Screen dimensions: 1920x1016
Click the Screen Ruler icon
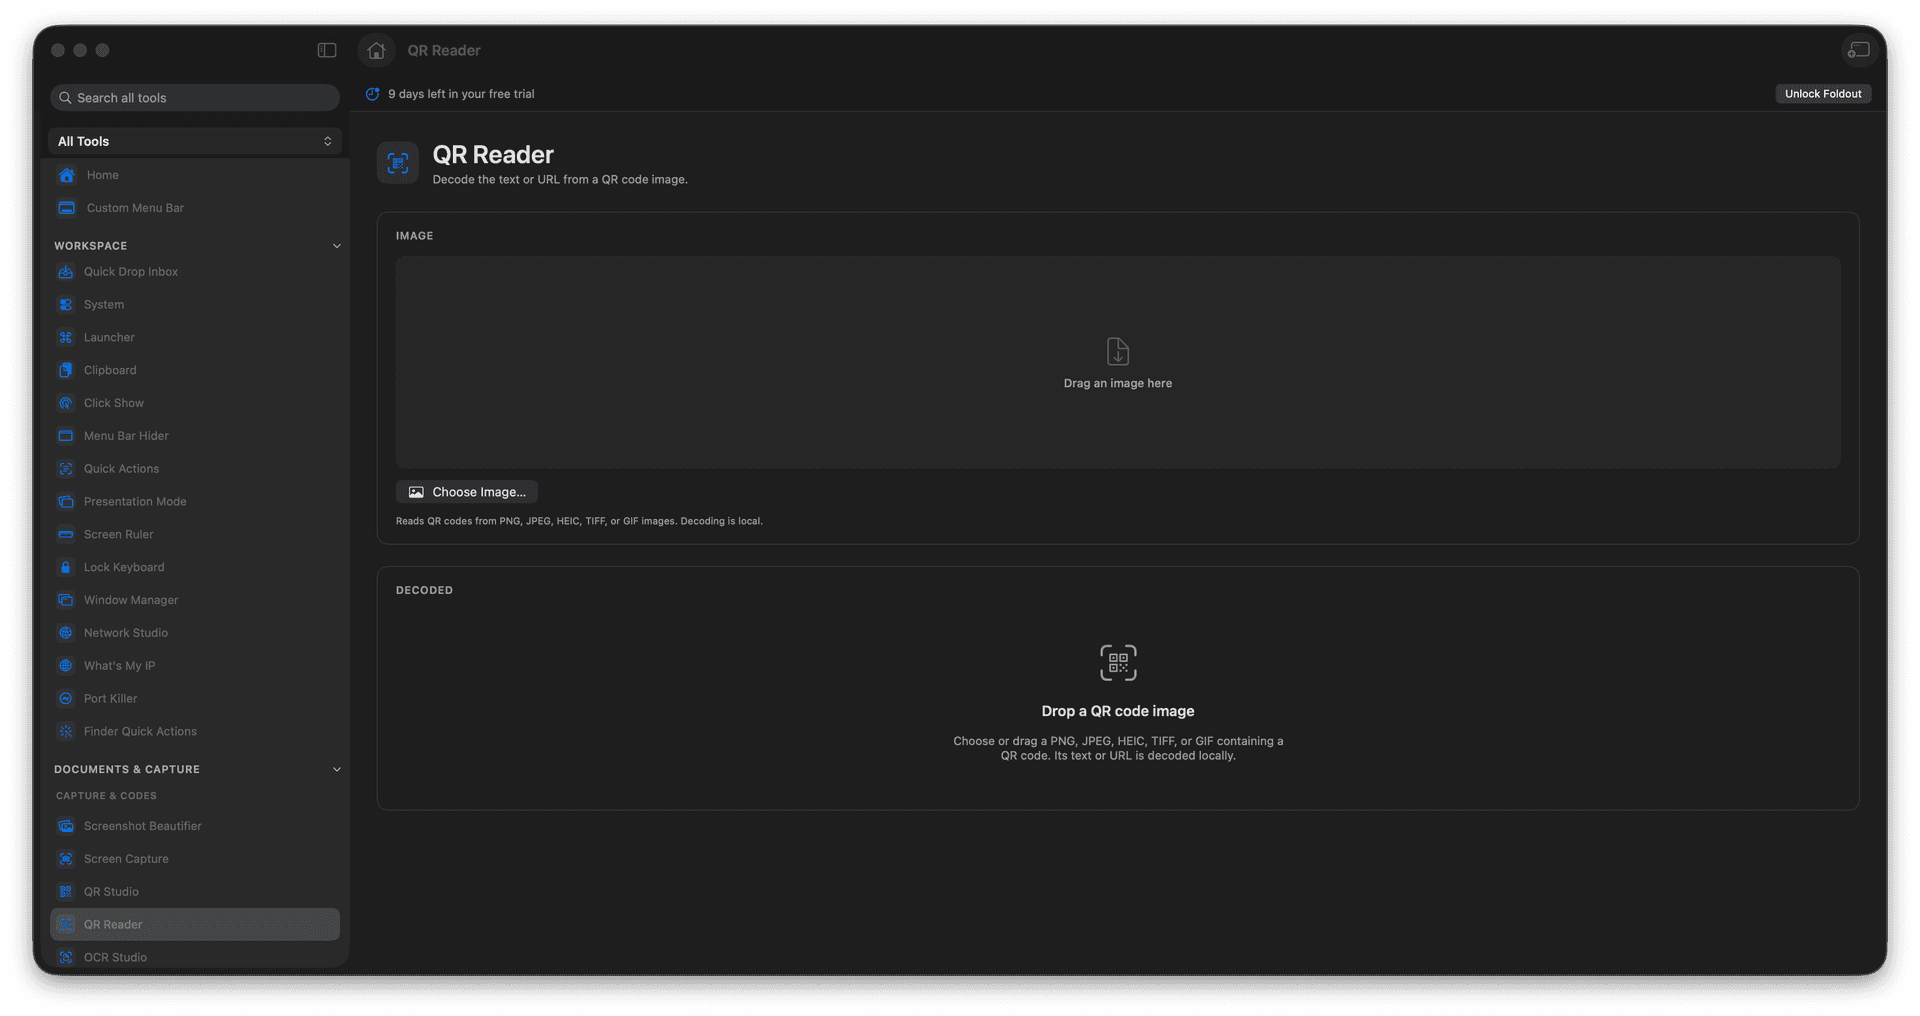click(x=66, y=535)
